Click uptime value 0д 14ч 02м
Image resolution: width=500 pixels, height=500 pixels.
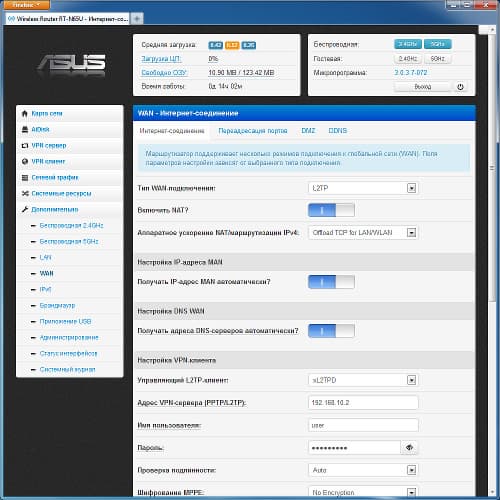click(x=225, y=86)
